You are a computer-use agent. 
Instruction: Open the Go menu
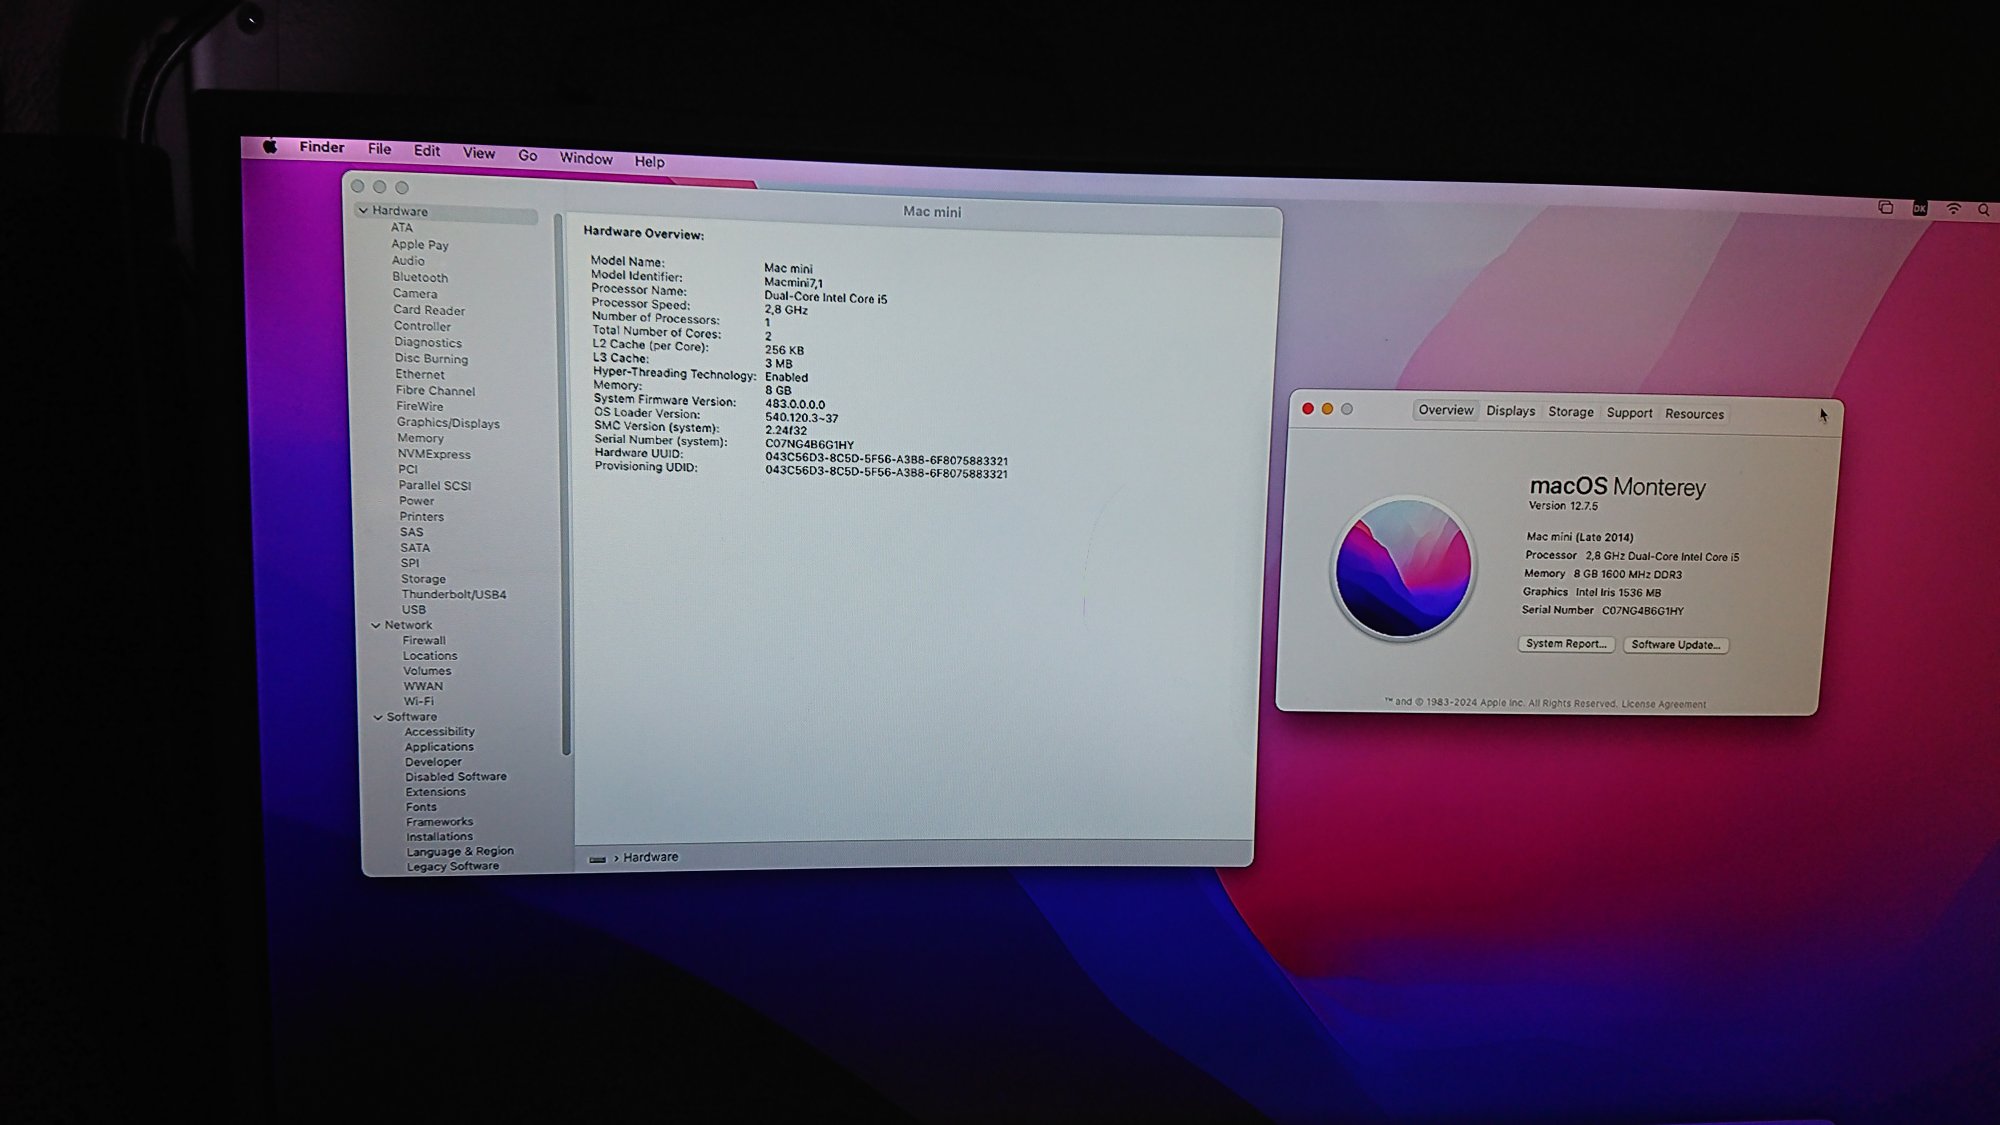(x=527, y=155)
